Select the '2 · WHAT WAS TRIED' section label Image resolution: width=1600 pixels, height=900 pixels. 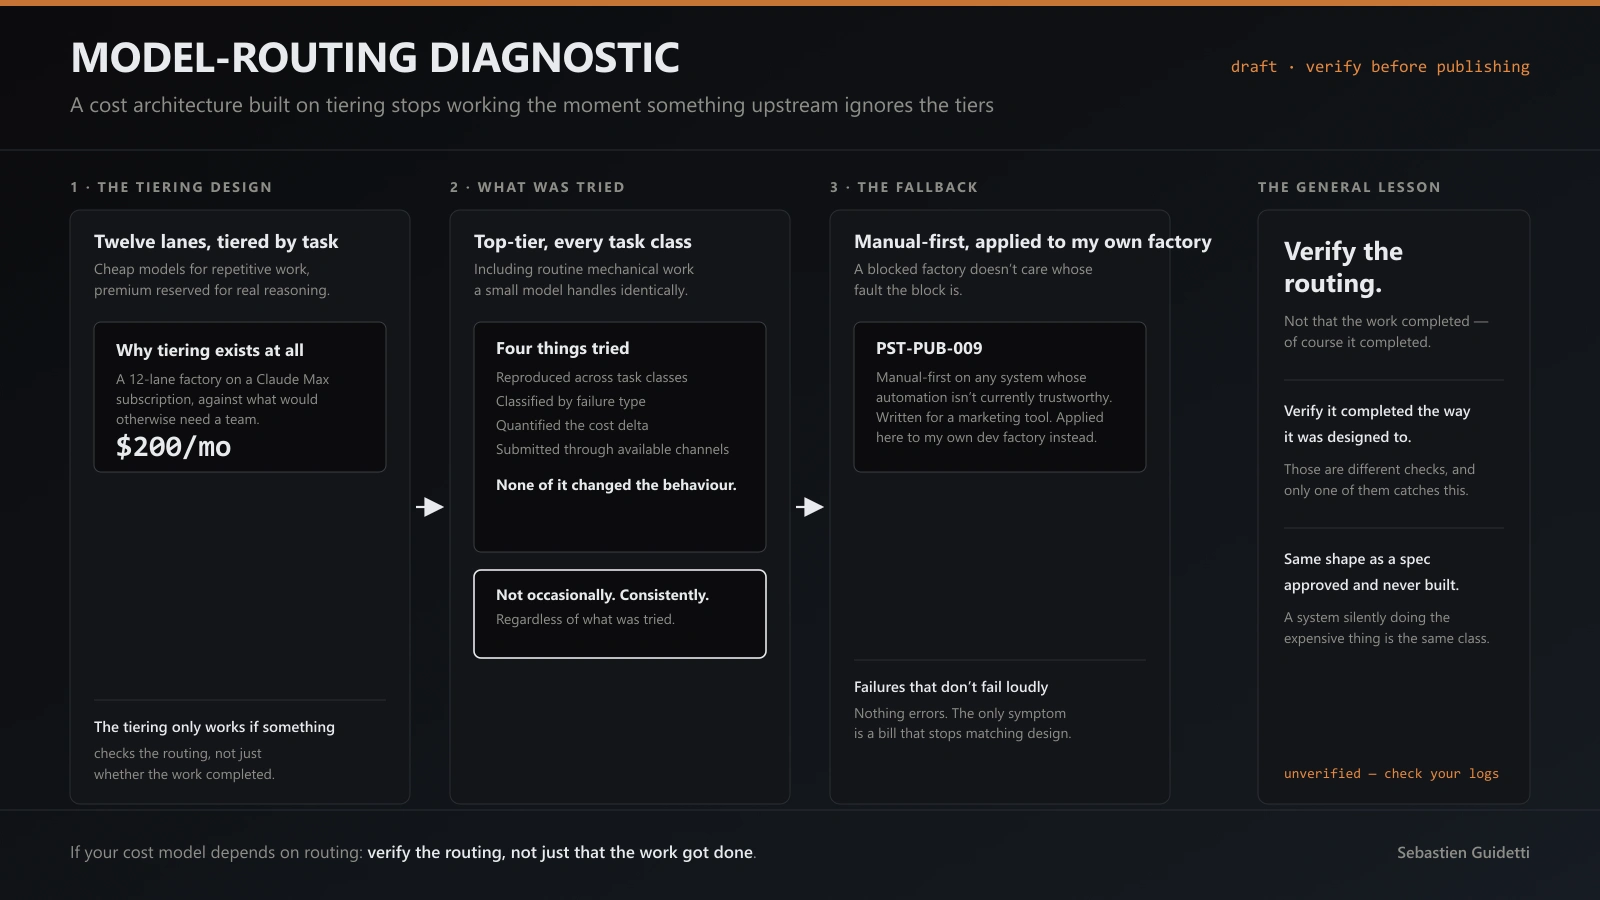[x=537, y=187]
